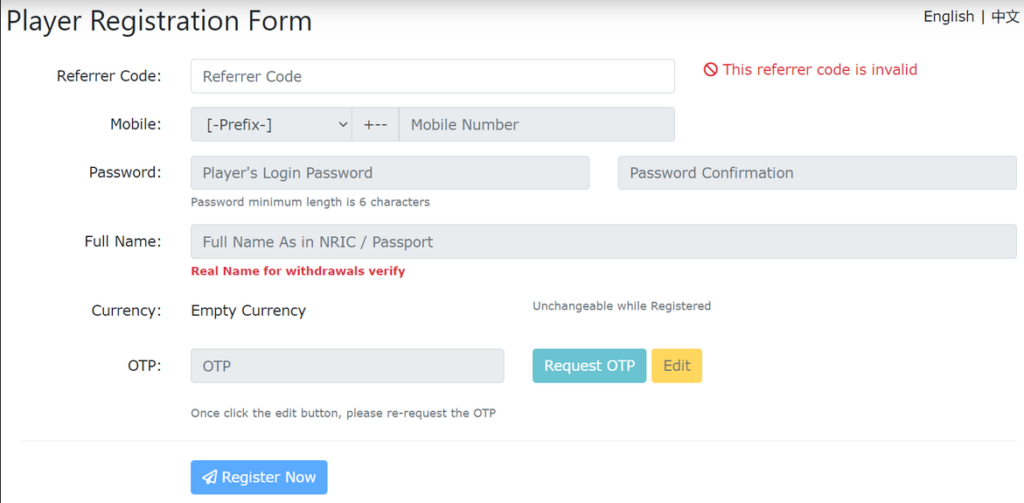Switch language to English
1024x503 pixels.
tap(948, 17)
